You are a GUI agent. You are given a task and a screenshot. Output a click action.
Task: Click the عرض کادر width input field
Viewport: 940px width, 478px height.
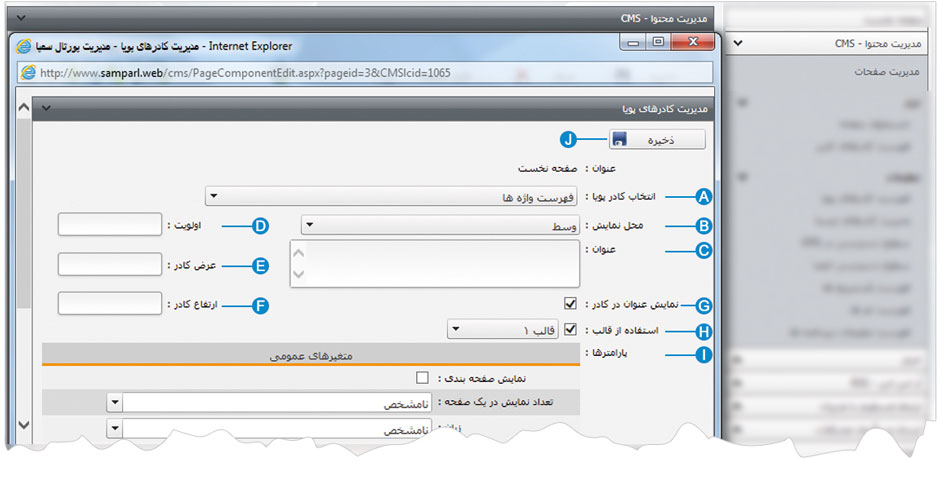tap(110, 264)
